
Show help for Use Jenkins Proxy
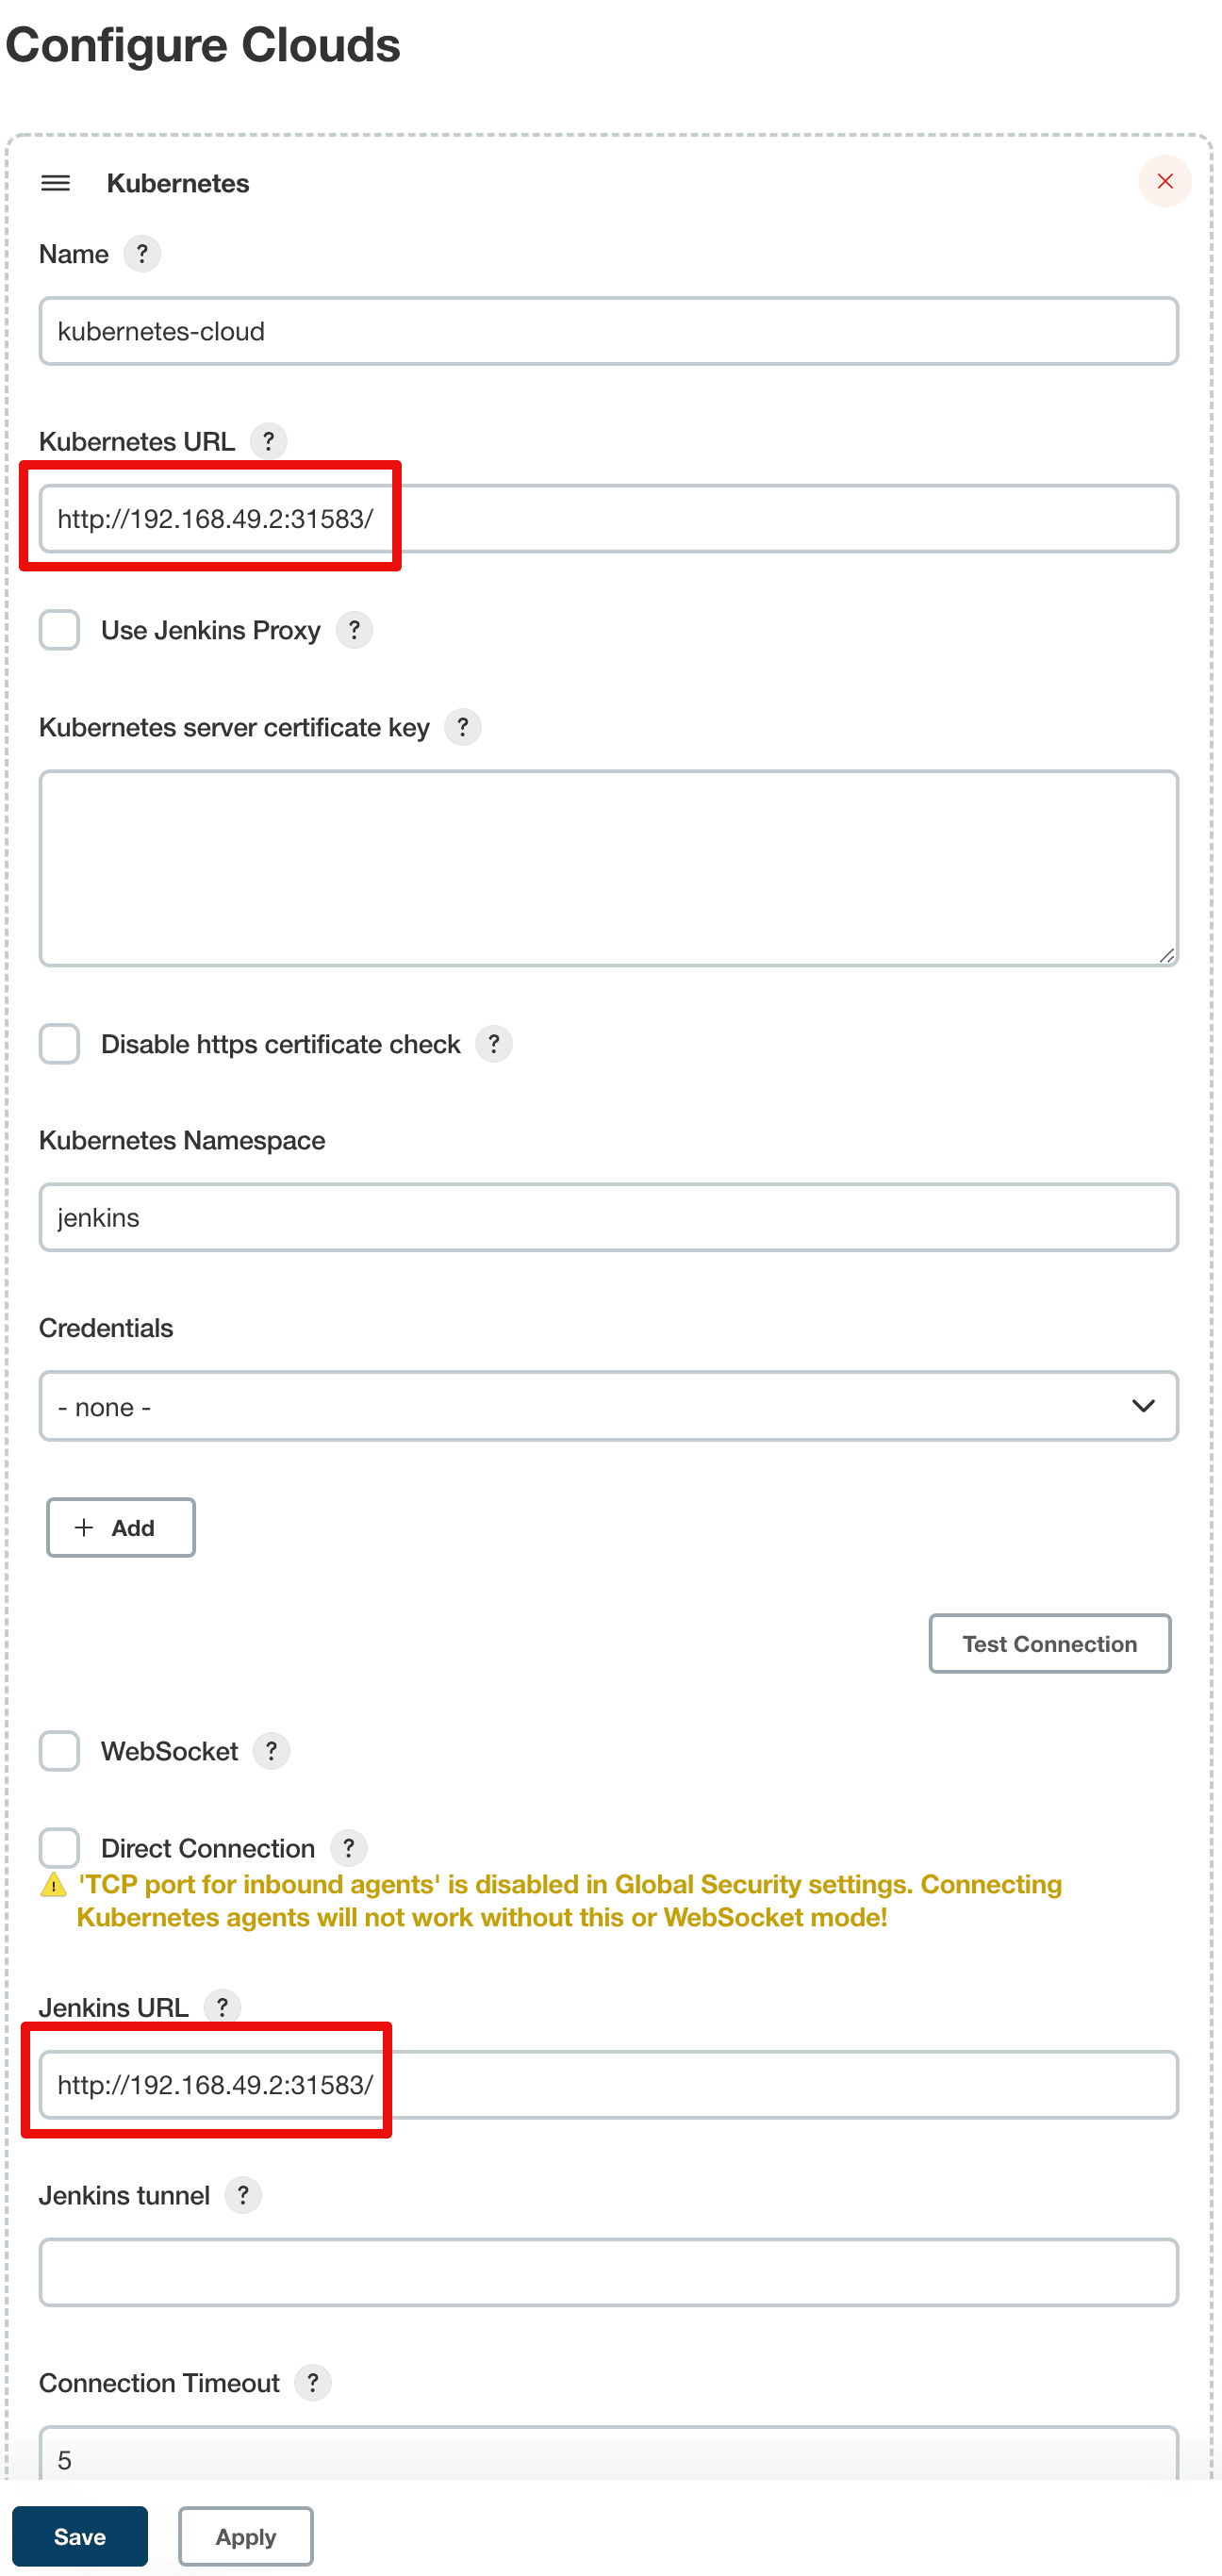[354, 630]
